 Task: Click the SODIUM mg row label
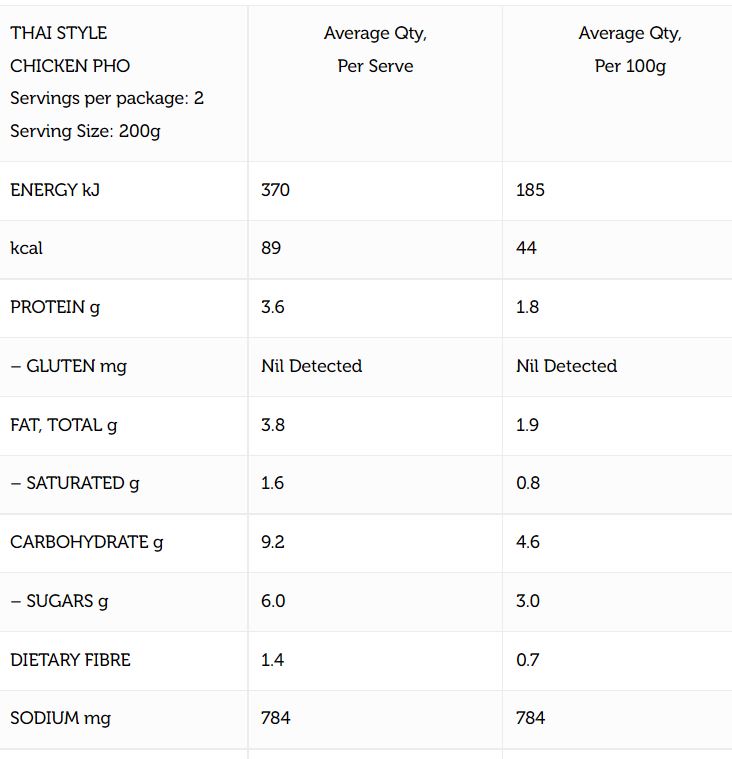click(60, 718)
